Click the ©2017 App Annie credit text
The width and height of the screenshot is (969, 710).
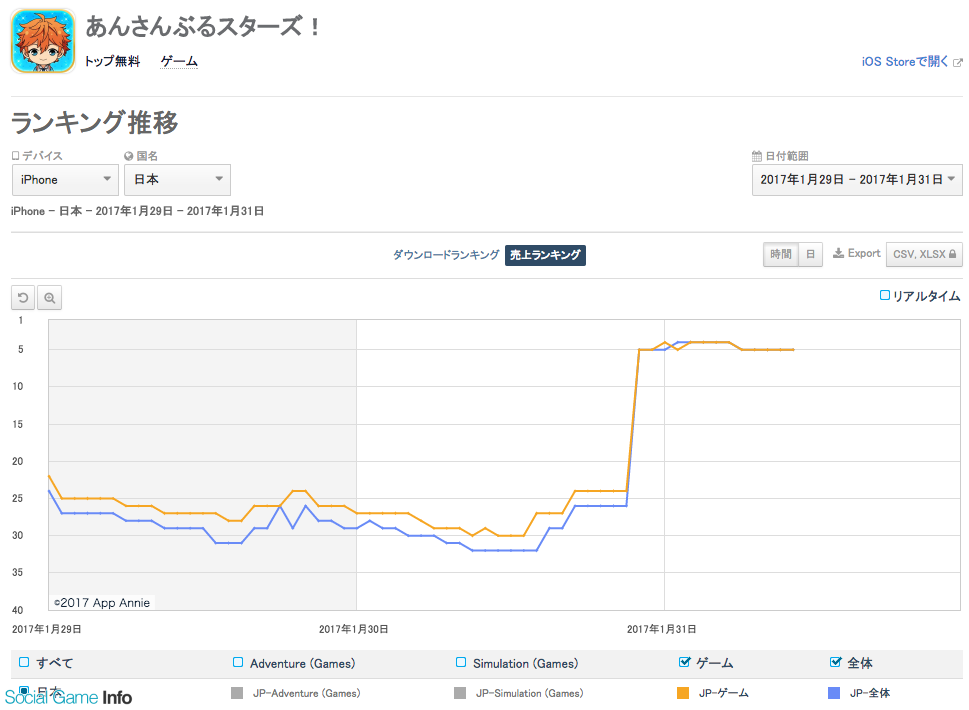tap(102, 602)
